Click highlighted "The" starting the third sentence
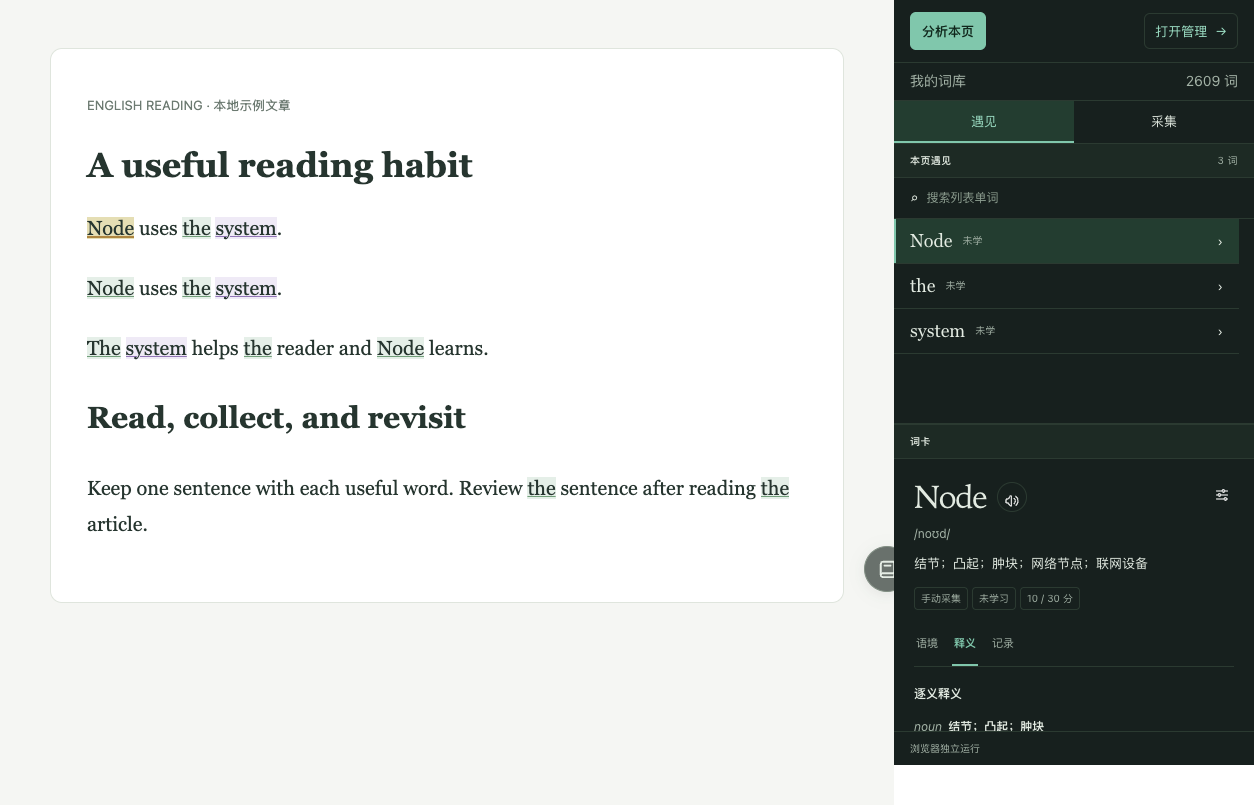The image size is (1254, 805). coord(104,348)
